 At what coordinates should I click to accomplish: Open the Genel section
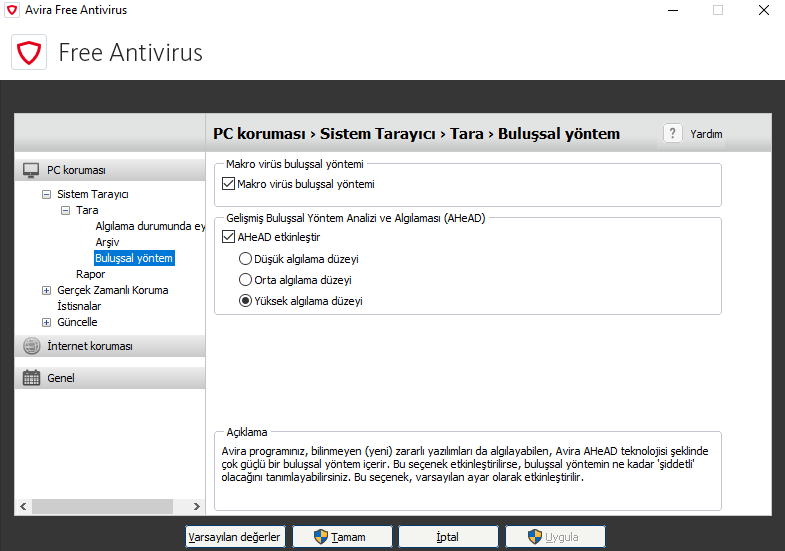tap(110, 378)
